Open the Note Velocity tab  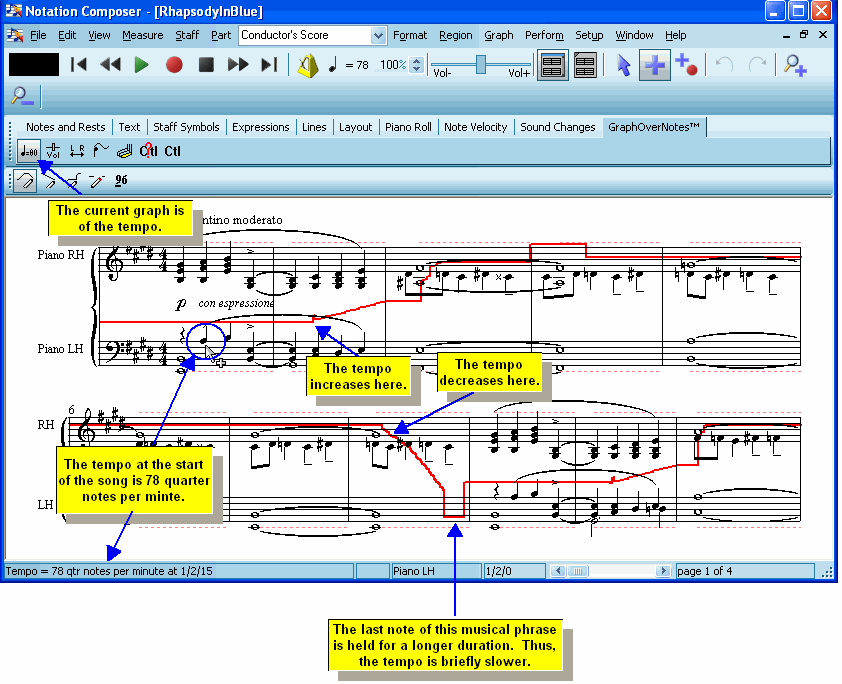[x=476, y=127]
